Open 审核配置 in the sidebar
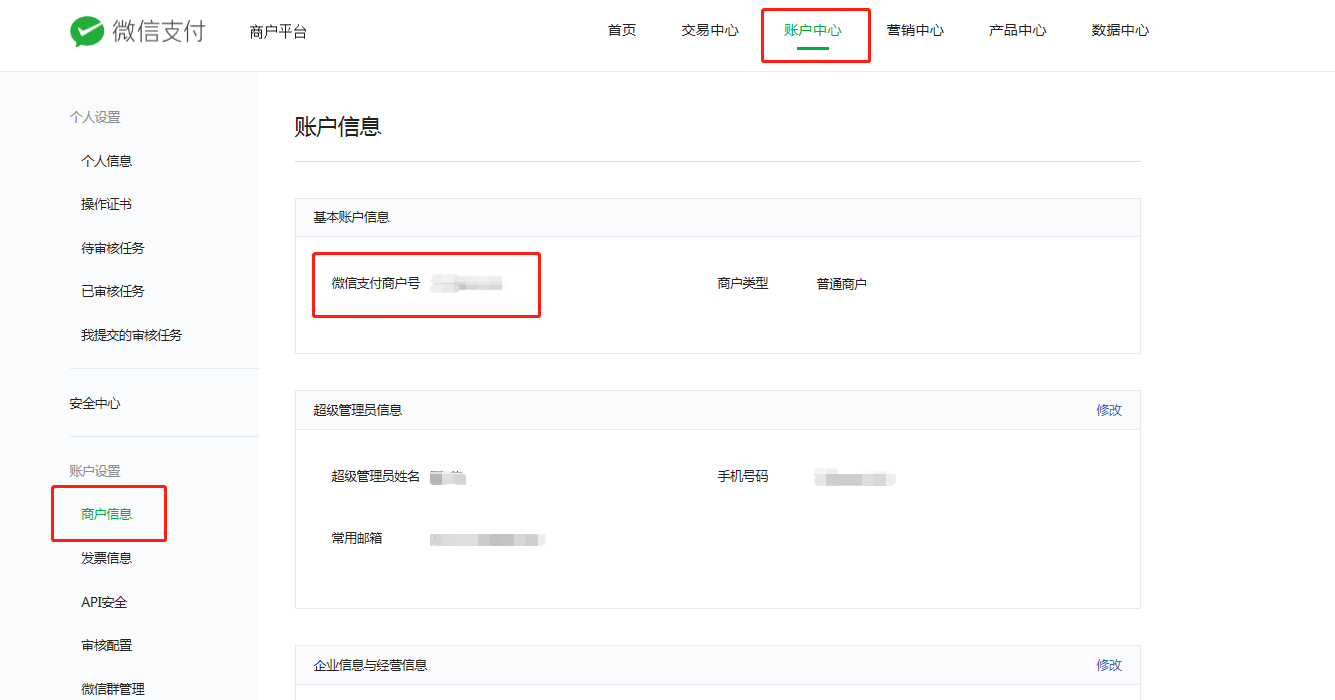Viewport: 1335px width, 700px height. (106, 645)
